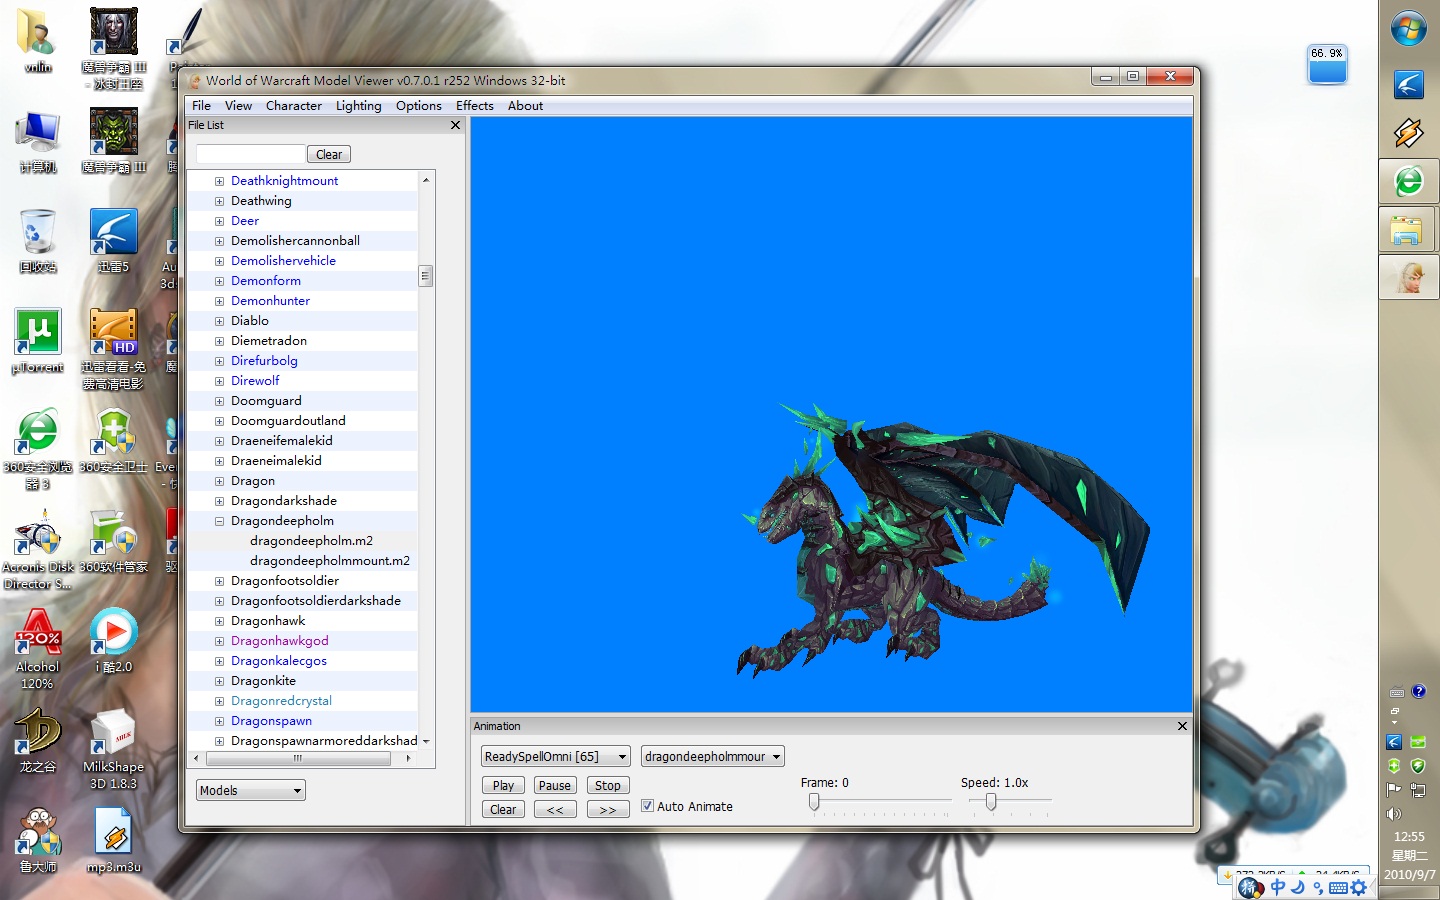Screen dimensions: 1440x900
Task: Open the Windows Explorer taskbar button
Action: click(x=1409, y=230)
